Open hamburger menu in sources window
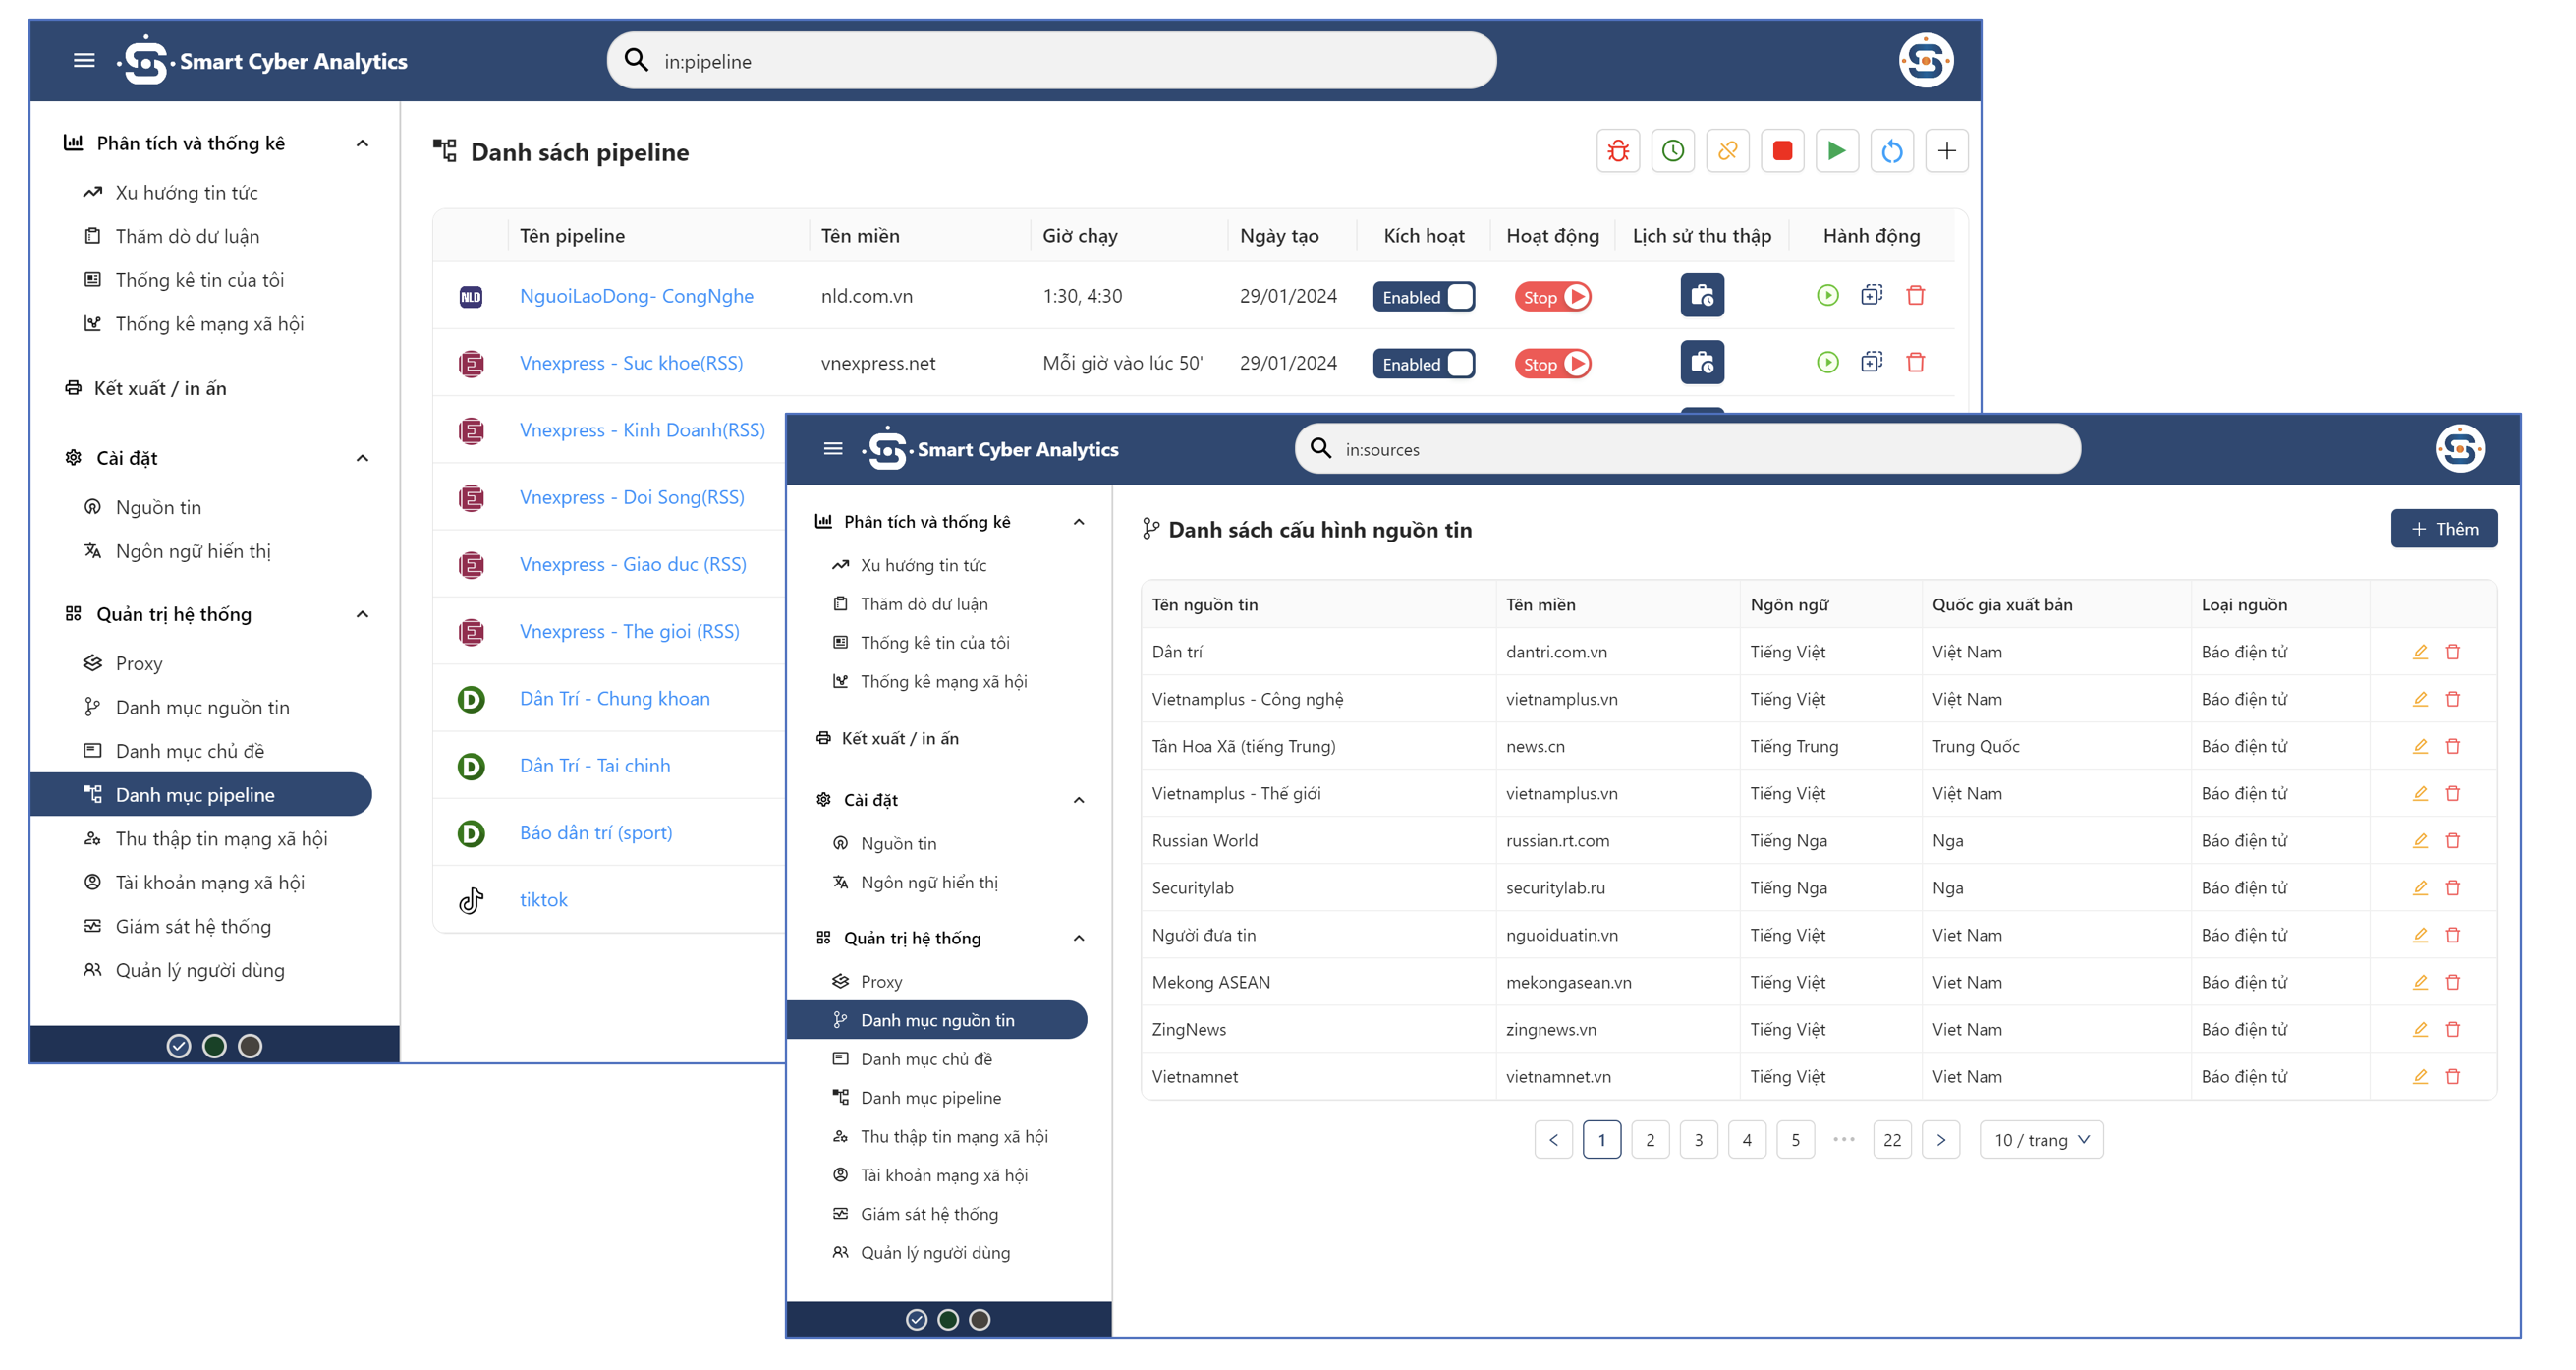Viewport: 2576px width, 1370px height. coord(832,449)
